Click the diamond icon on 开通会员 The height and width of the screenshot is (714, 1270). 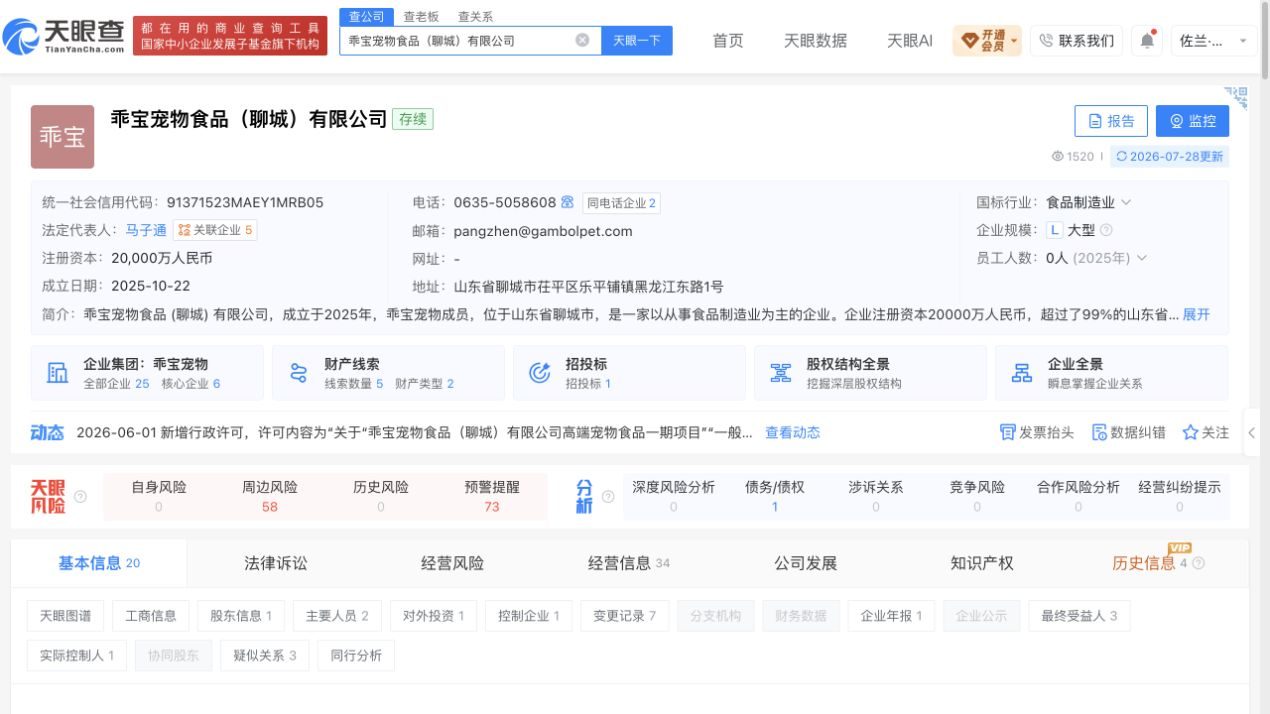970,41
